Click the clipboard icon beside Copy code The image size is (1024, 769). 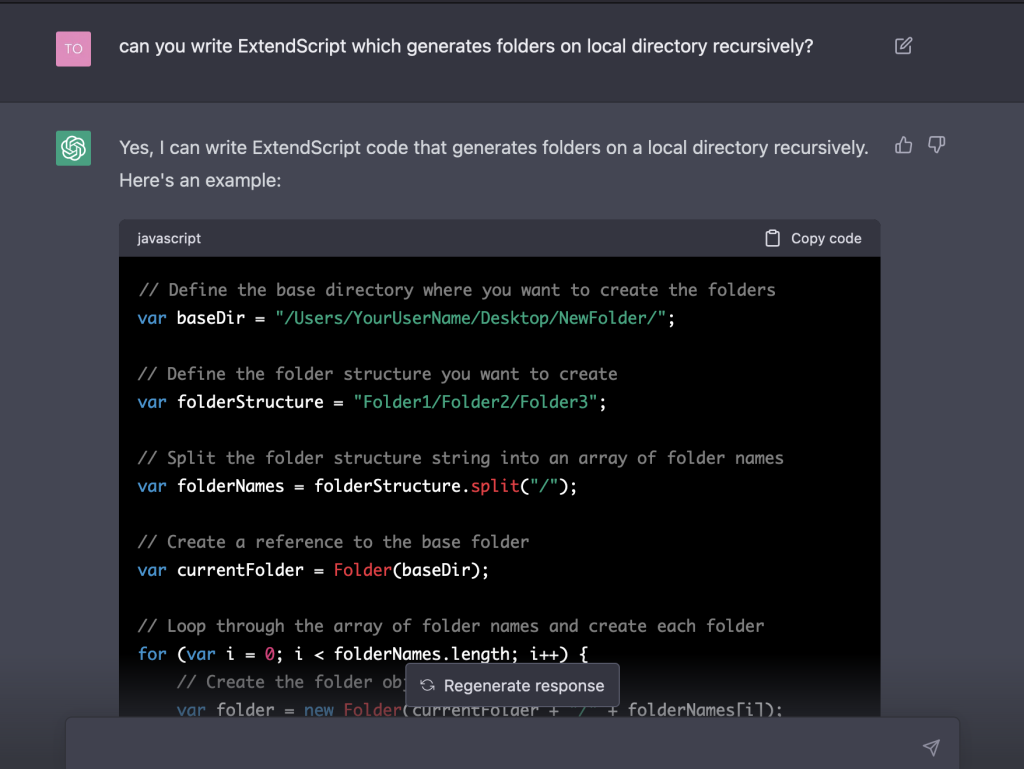click(x=772, y=238)
